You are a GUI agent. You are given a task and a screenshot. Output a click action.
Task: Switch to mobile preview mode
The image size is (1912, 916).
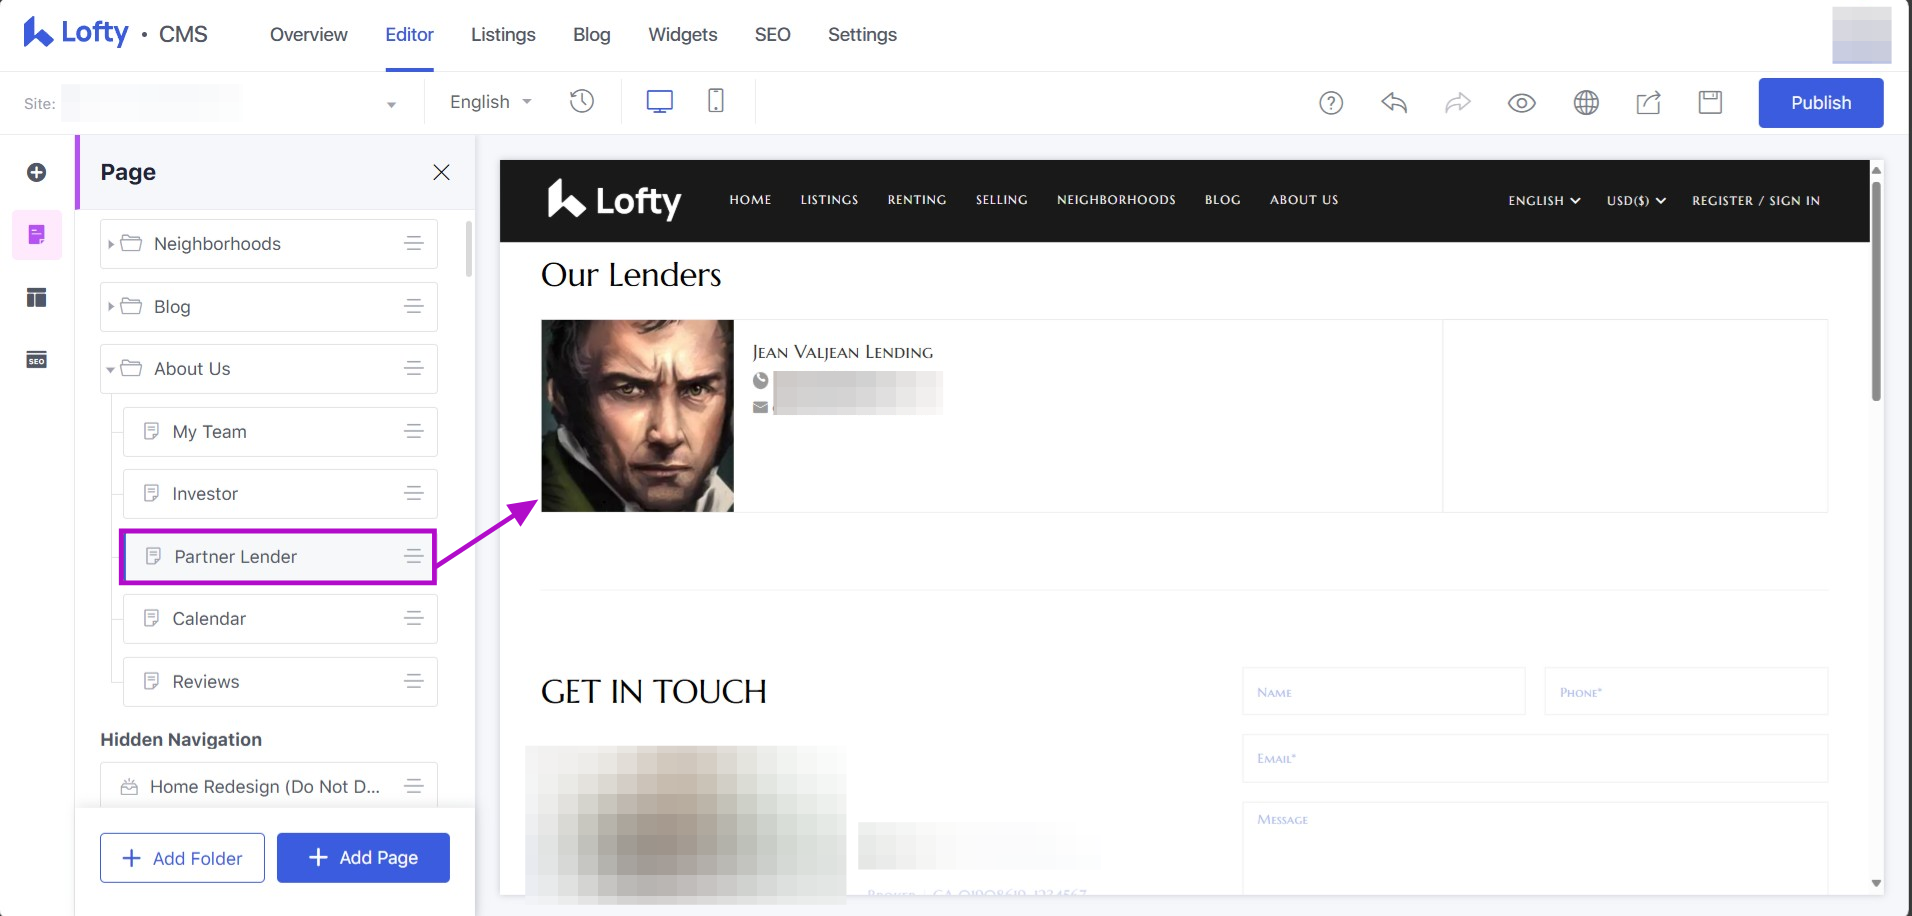(715, 101)
